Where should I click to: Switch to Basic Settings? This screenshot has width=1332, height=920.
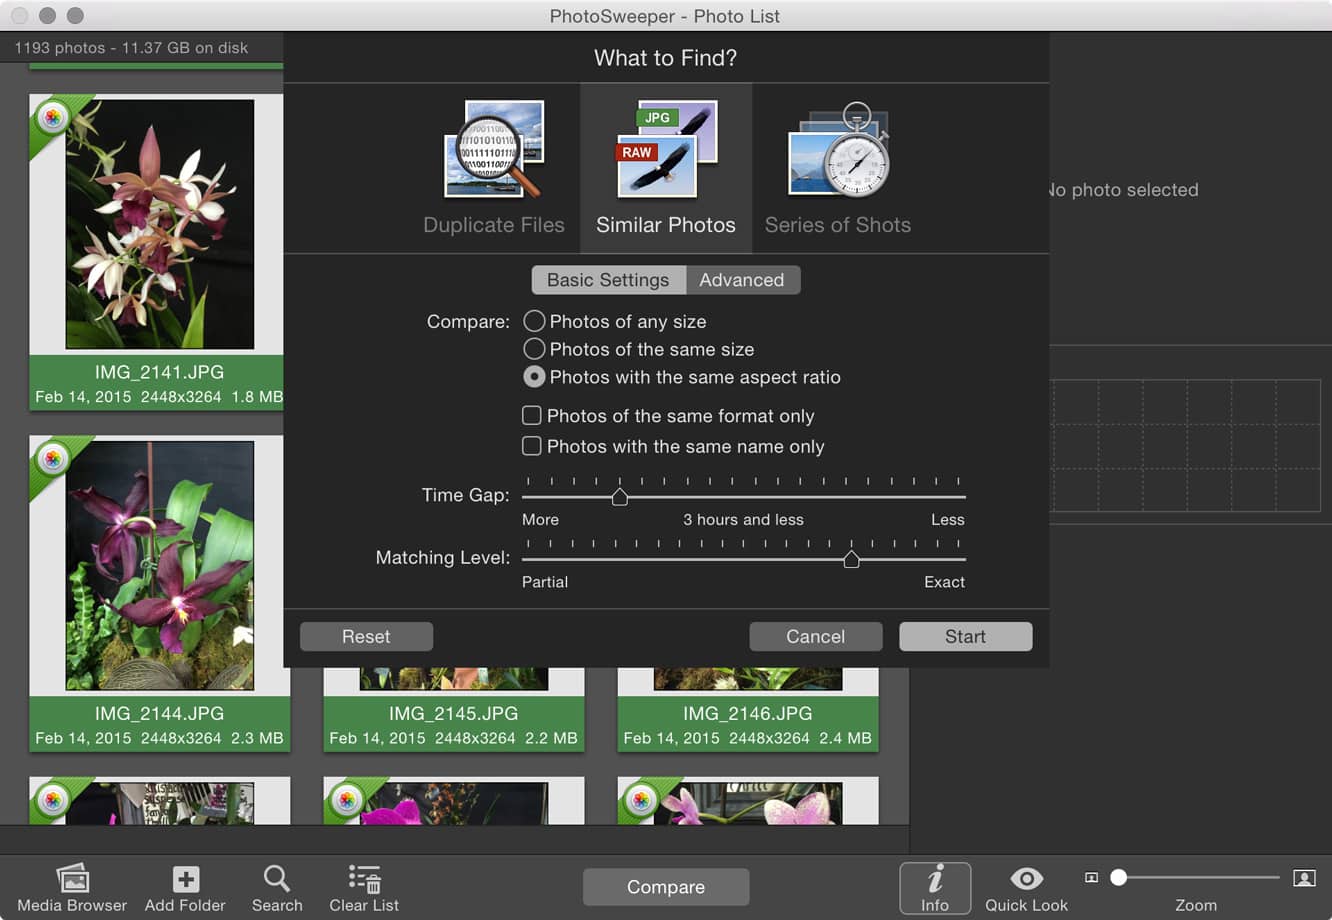(x=608, y=280)
